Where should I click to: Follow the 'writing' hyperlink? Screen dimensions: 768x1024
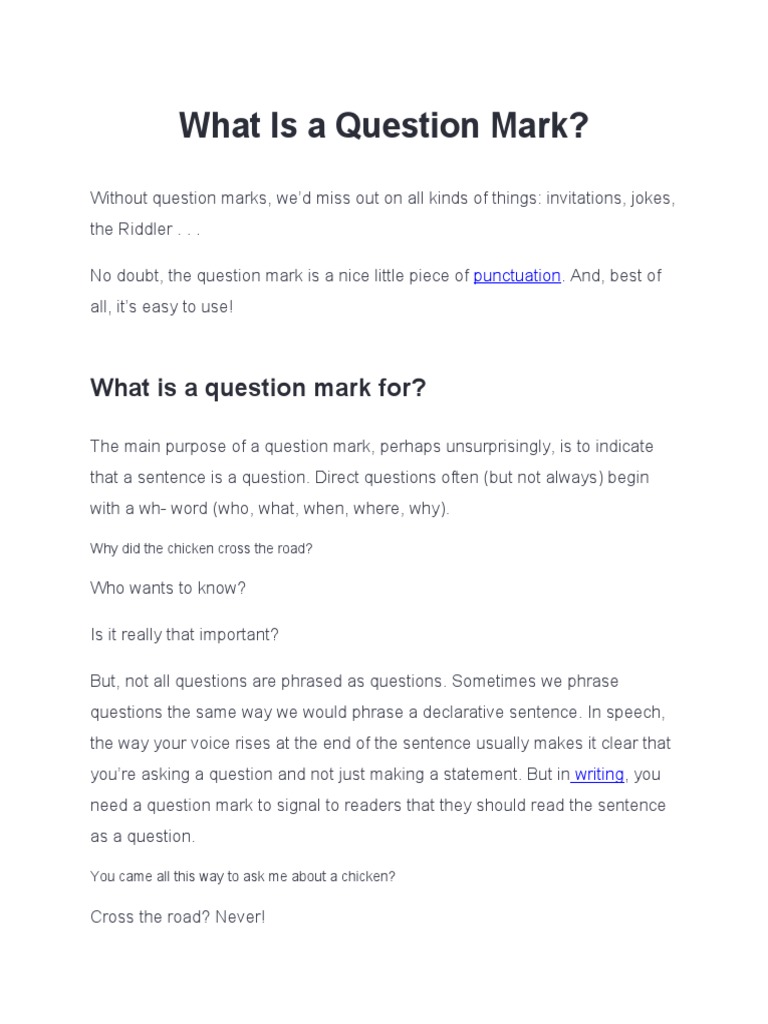pos(600,774)
